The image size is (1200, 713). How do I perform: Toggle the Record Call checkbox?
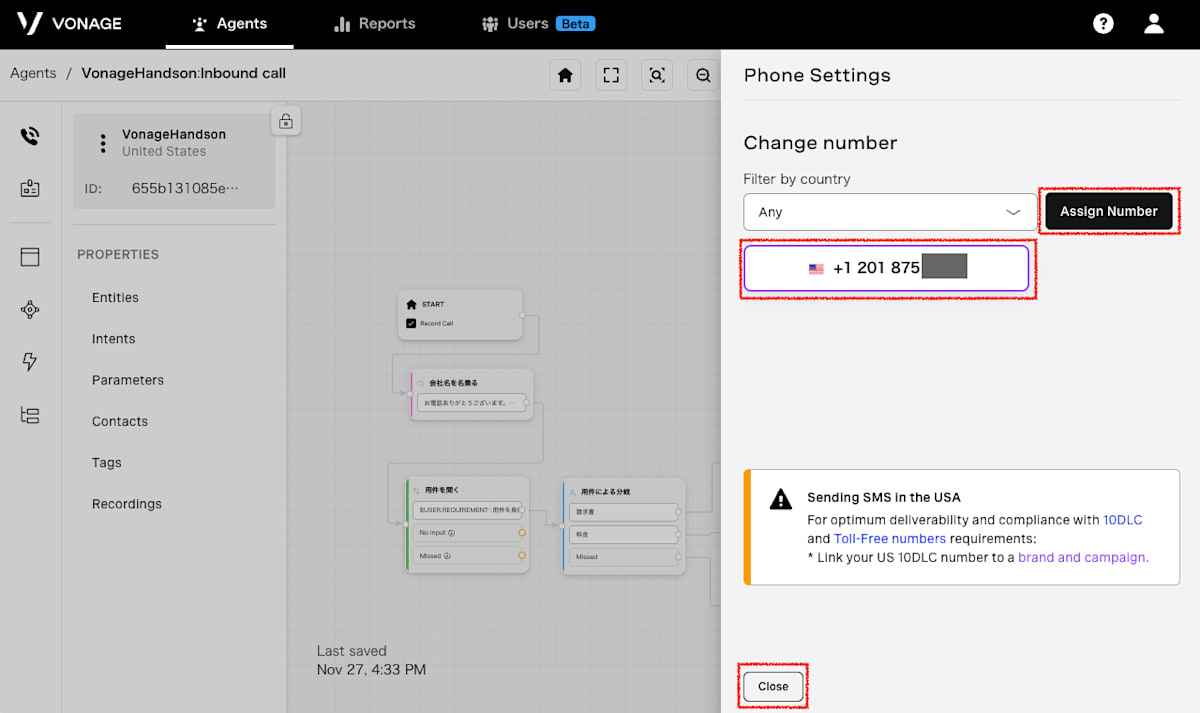coord(411,323)
